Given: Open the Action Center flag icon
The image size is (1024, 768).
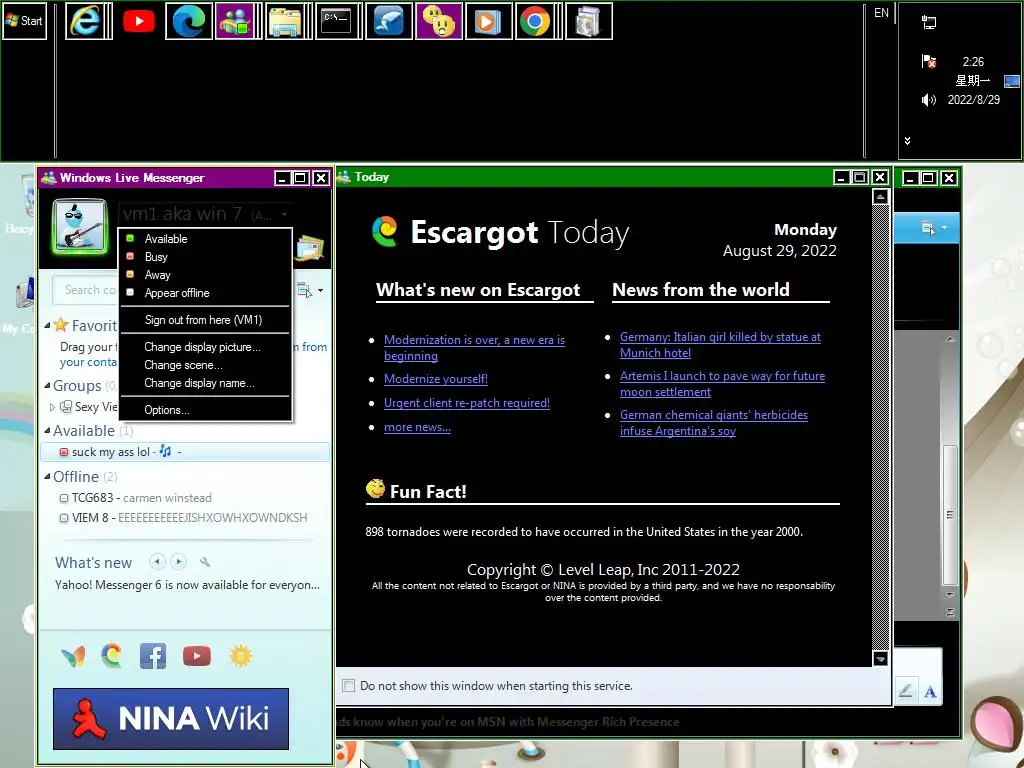Looking at the screenshot, I should (x=929, y=61).
